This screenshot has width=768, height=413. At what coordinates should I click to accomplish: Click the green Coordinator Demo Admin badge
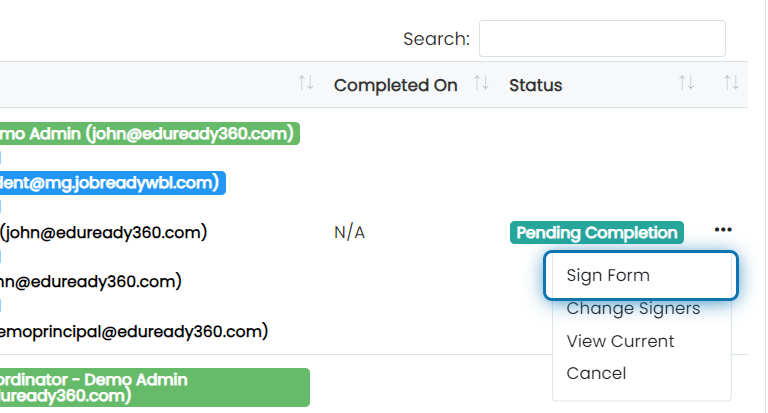point(154,388)
